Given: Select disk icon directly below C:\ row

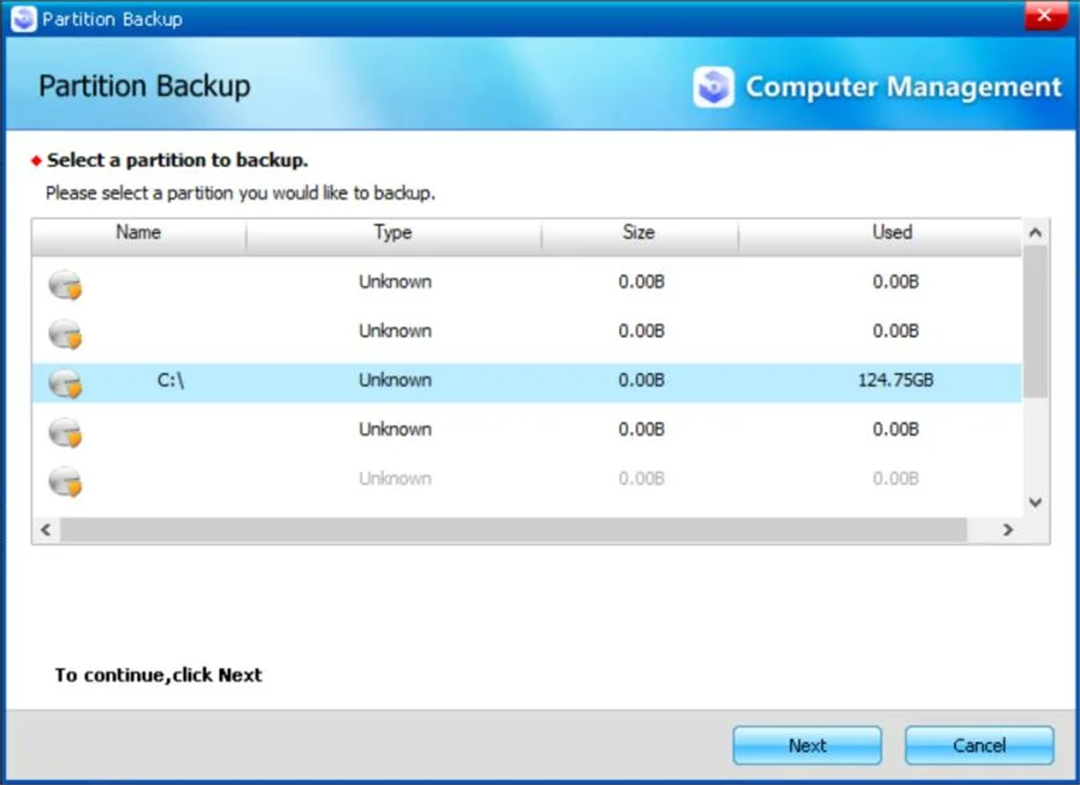Looking at the screenshot, I should (x=65, y=432).
